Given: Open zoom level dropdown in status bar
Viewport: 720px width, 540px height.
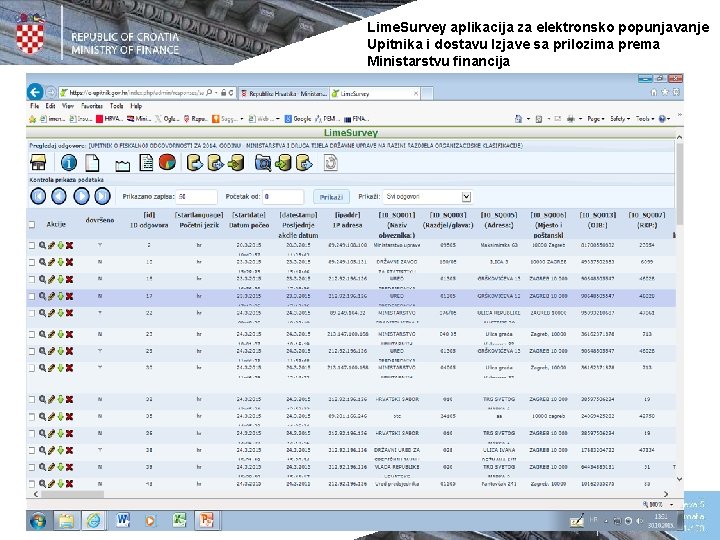Looking at the screenshot, I should tap(671, 504).
